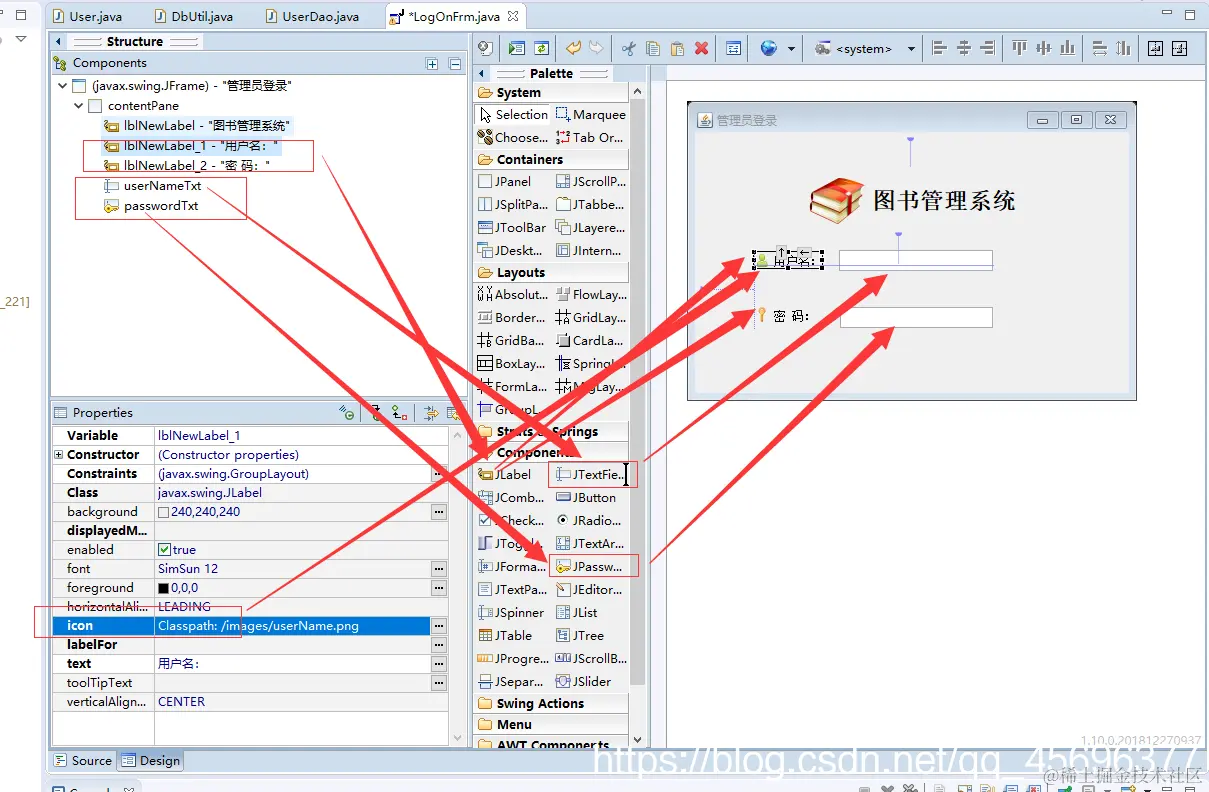The width and height of the screenshot is (1209, 792).
Task: Close the LogOnFrm.java tab
Action: click(x=513, y=16)
